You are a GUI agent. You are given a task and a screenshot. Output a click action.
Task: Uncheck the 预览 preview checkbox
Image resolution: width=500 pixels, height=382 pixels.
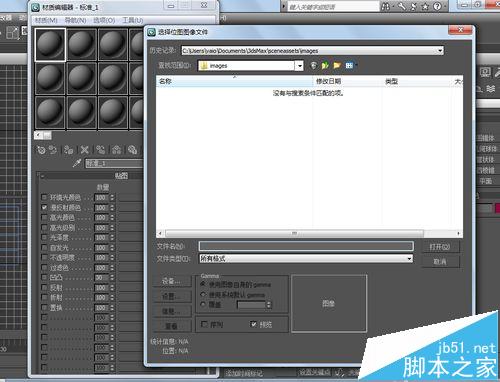[x=254, y=324]
